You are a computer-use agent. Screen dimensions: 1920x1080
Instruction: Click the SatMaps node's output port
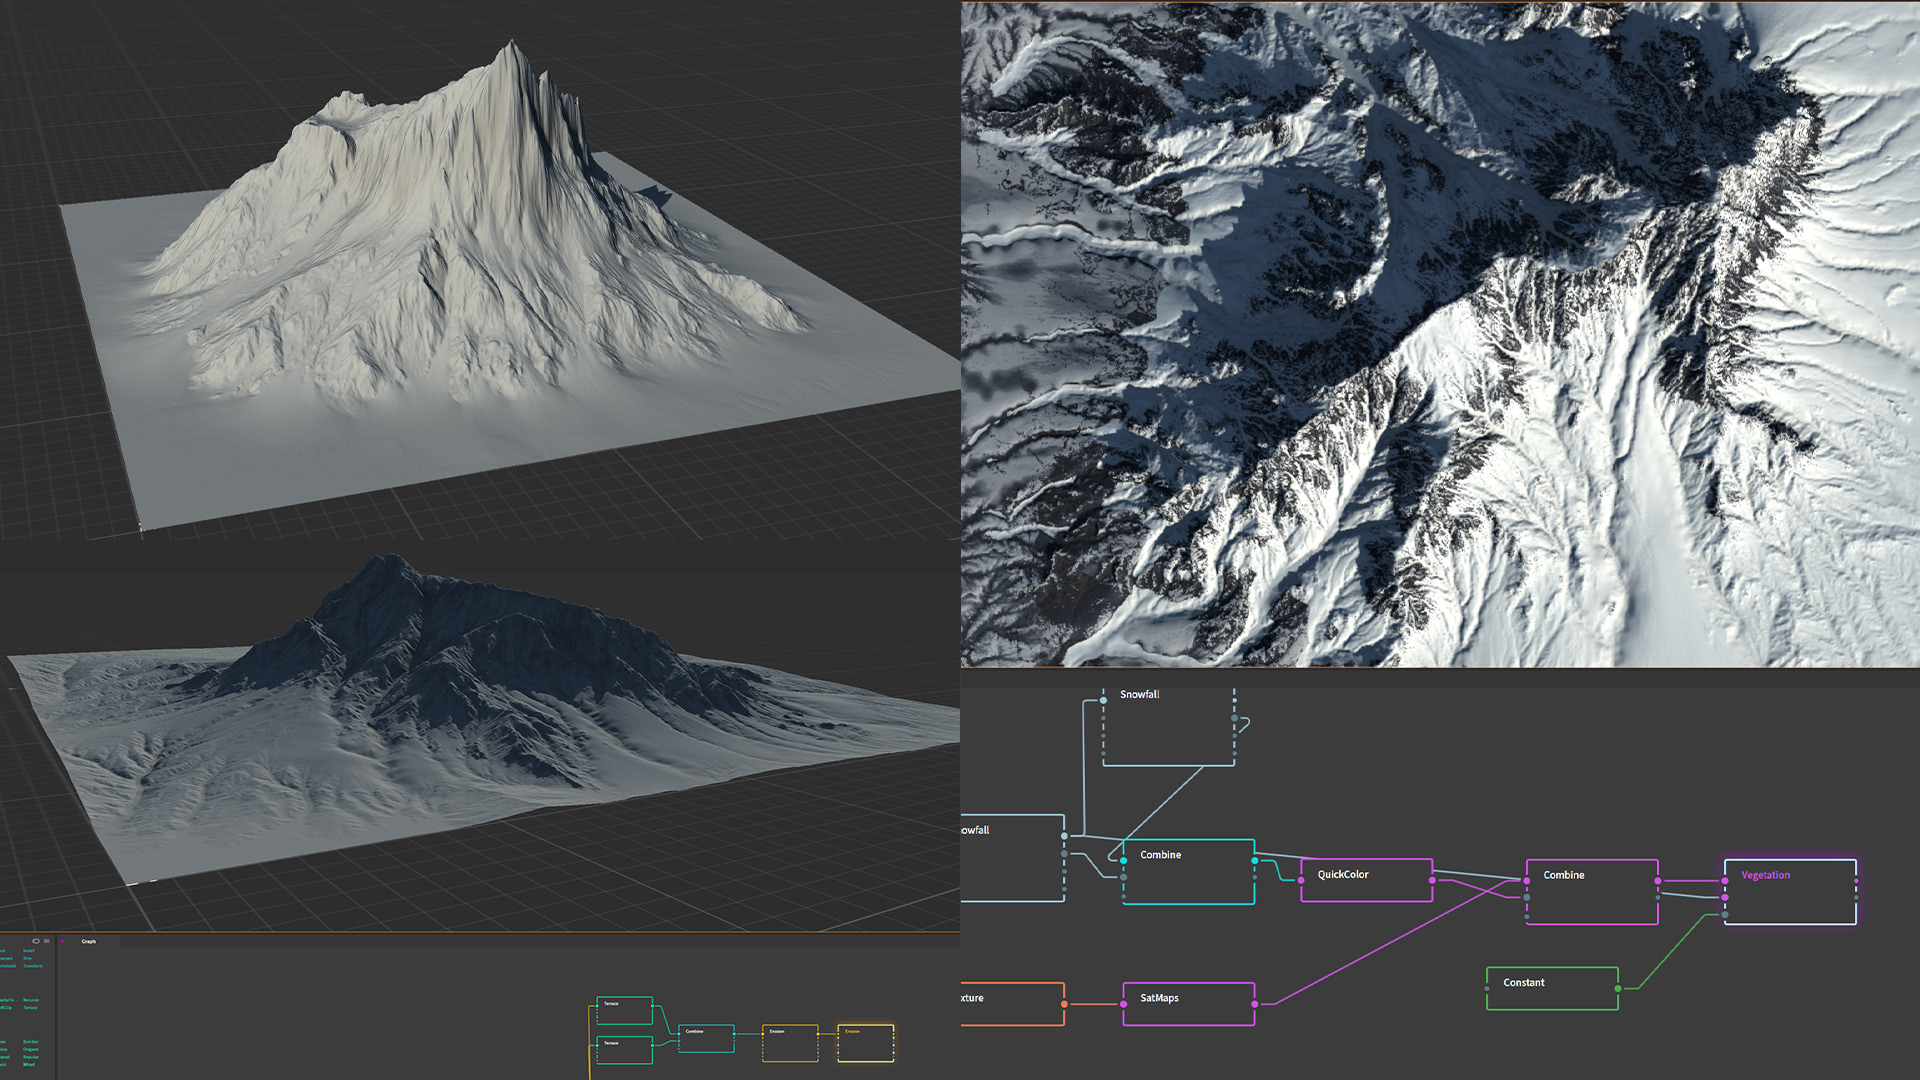pos(1255,1004)
